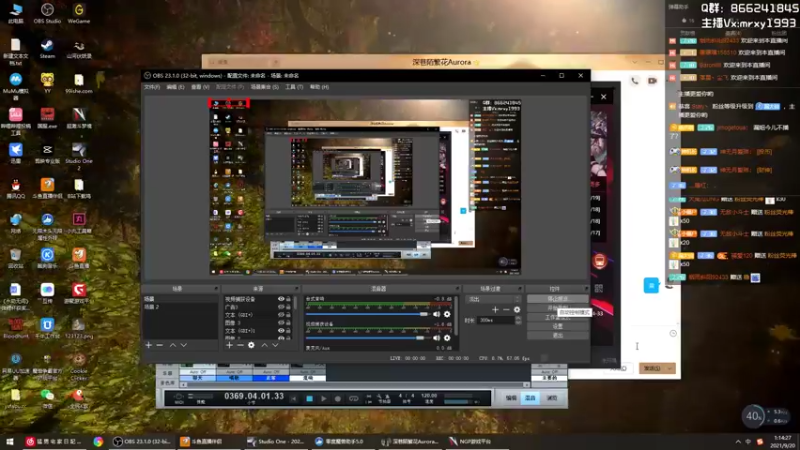This screenshot has width=800, height=450.
Task: Click Studio One record transport button
Action: (x=337, y=398)
